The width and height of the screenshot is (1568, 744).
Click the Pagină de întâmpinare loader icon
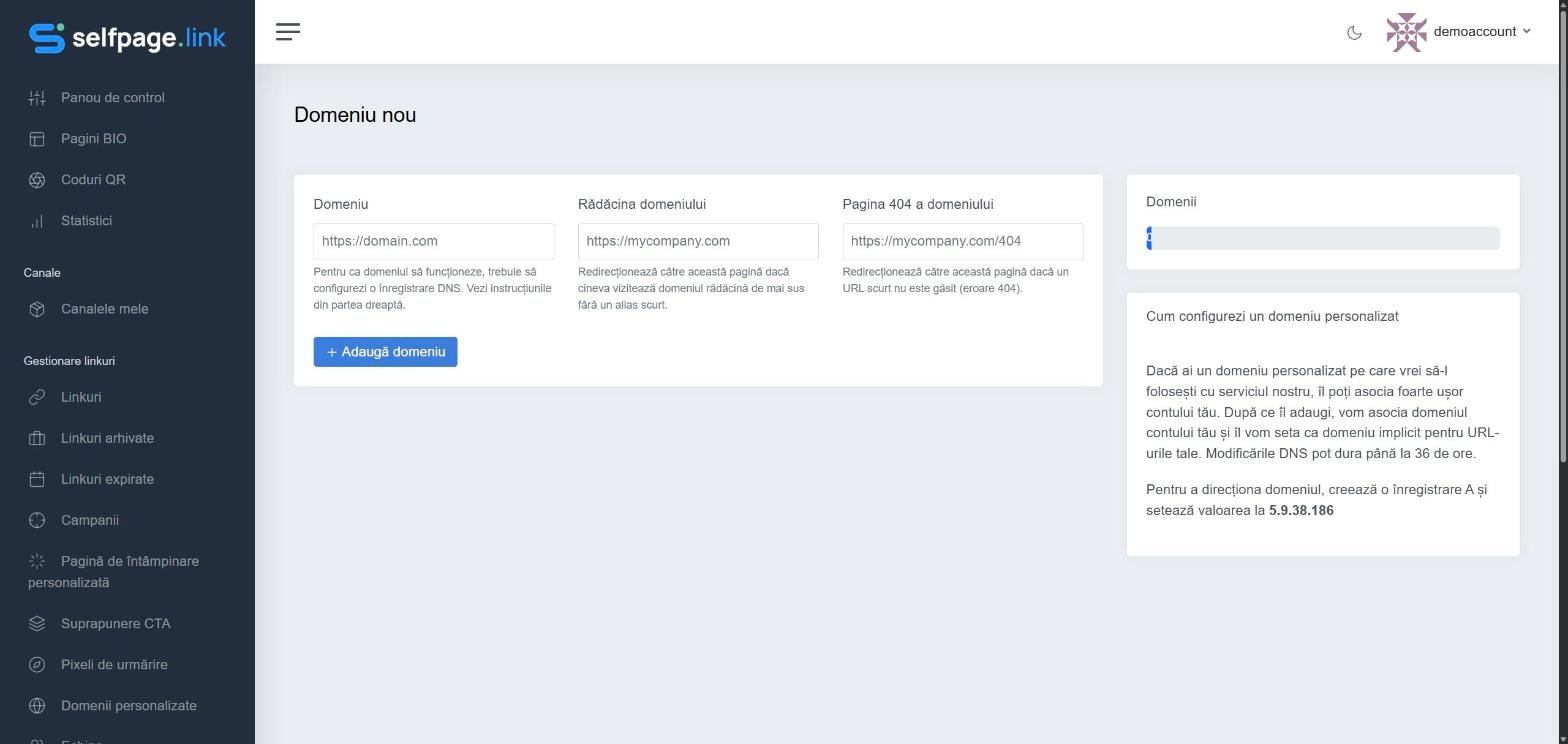[x=37, y=561]
